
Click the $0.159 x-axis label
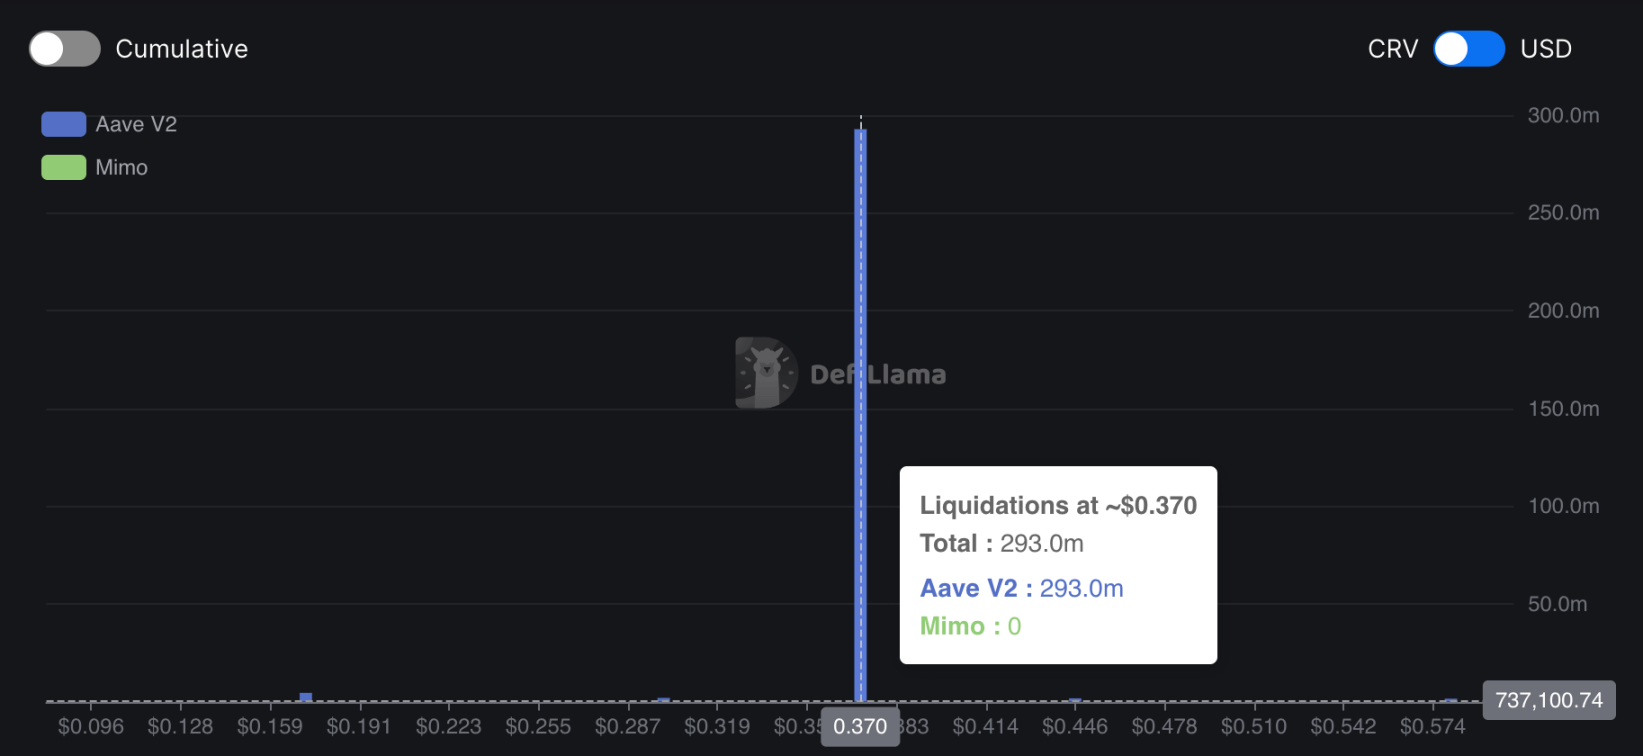[270, 726]
